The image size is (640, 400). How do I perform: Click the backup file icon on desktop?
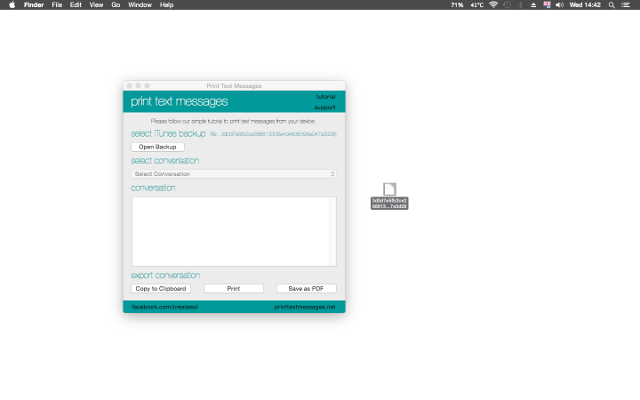pos(389,189)
